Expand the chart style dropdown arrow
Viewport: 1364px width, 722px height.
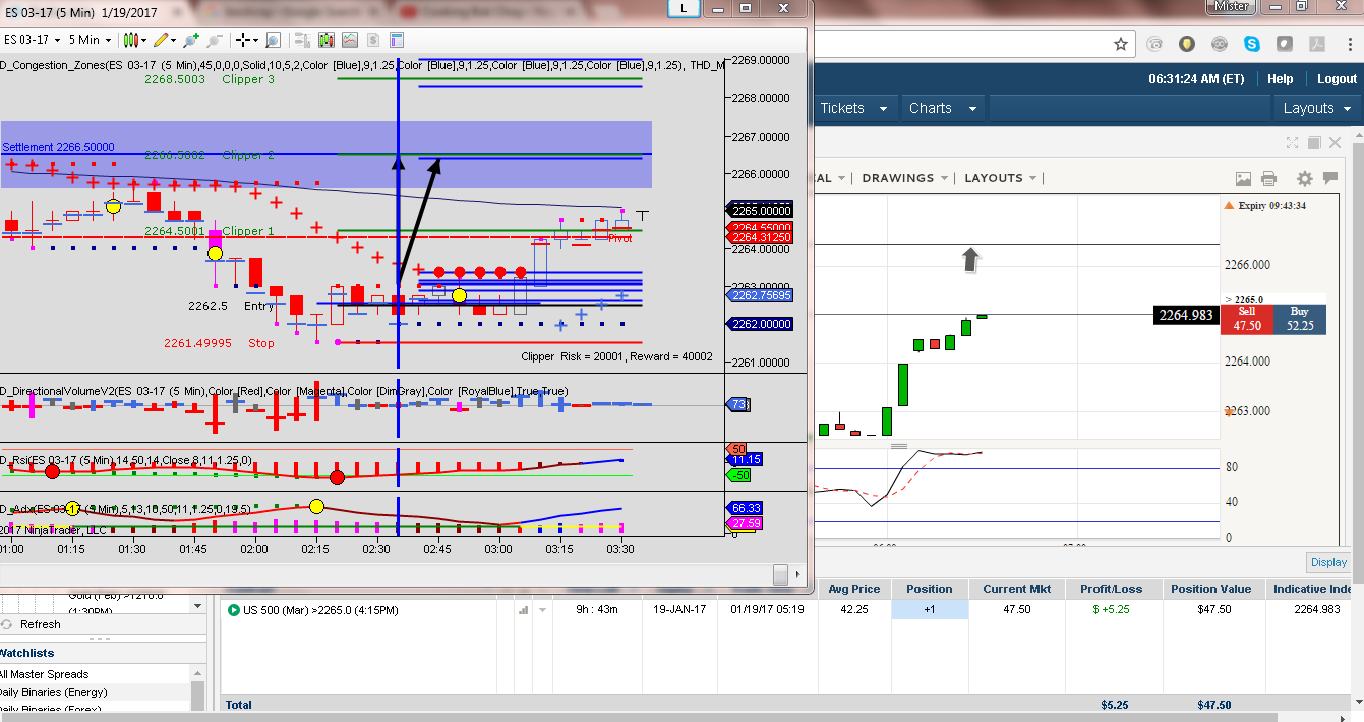point(144,40)
